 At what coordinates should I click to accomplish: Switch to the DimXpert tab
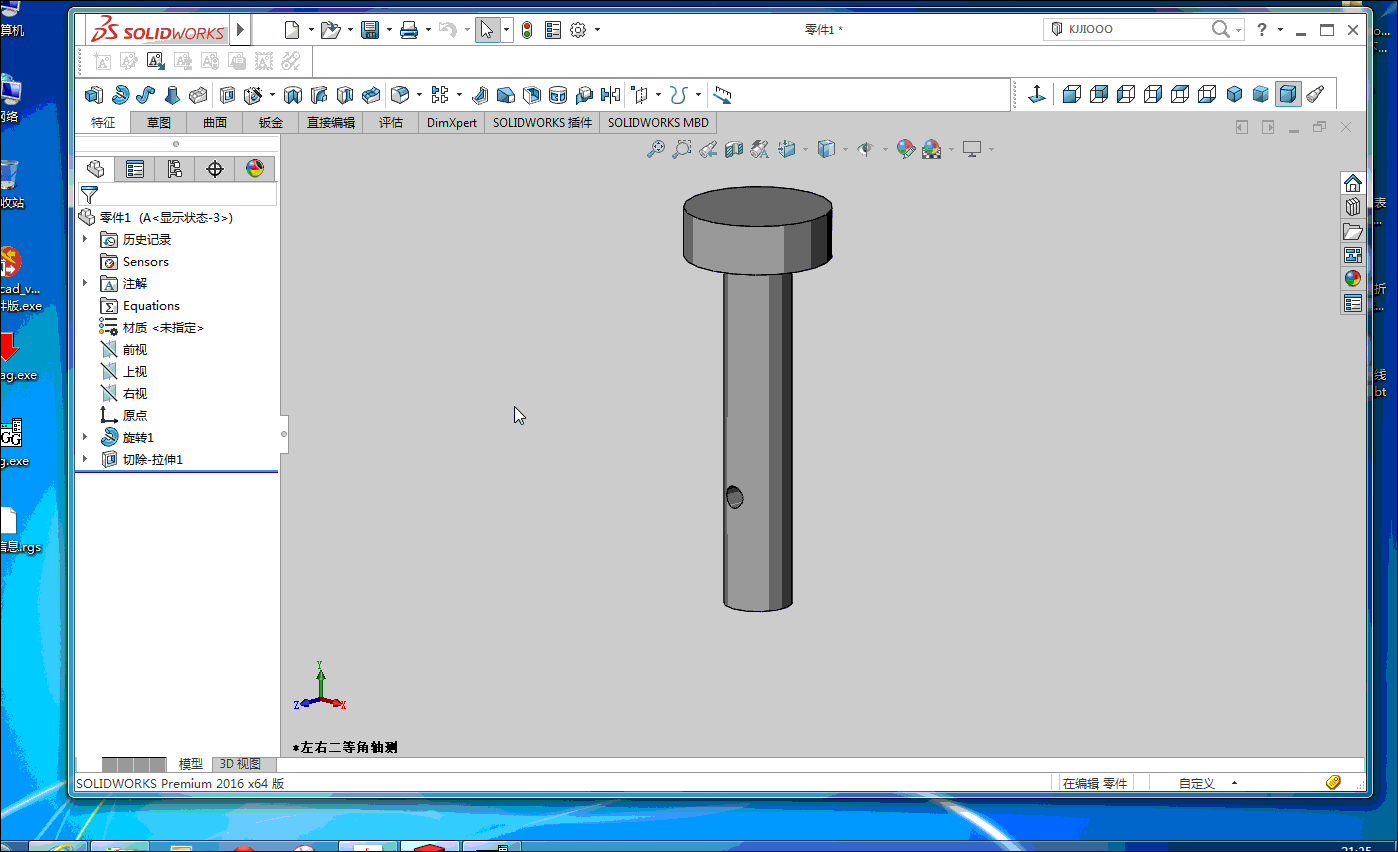pos(452,123)
